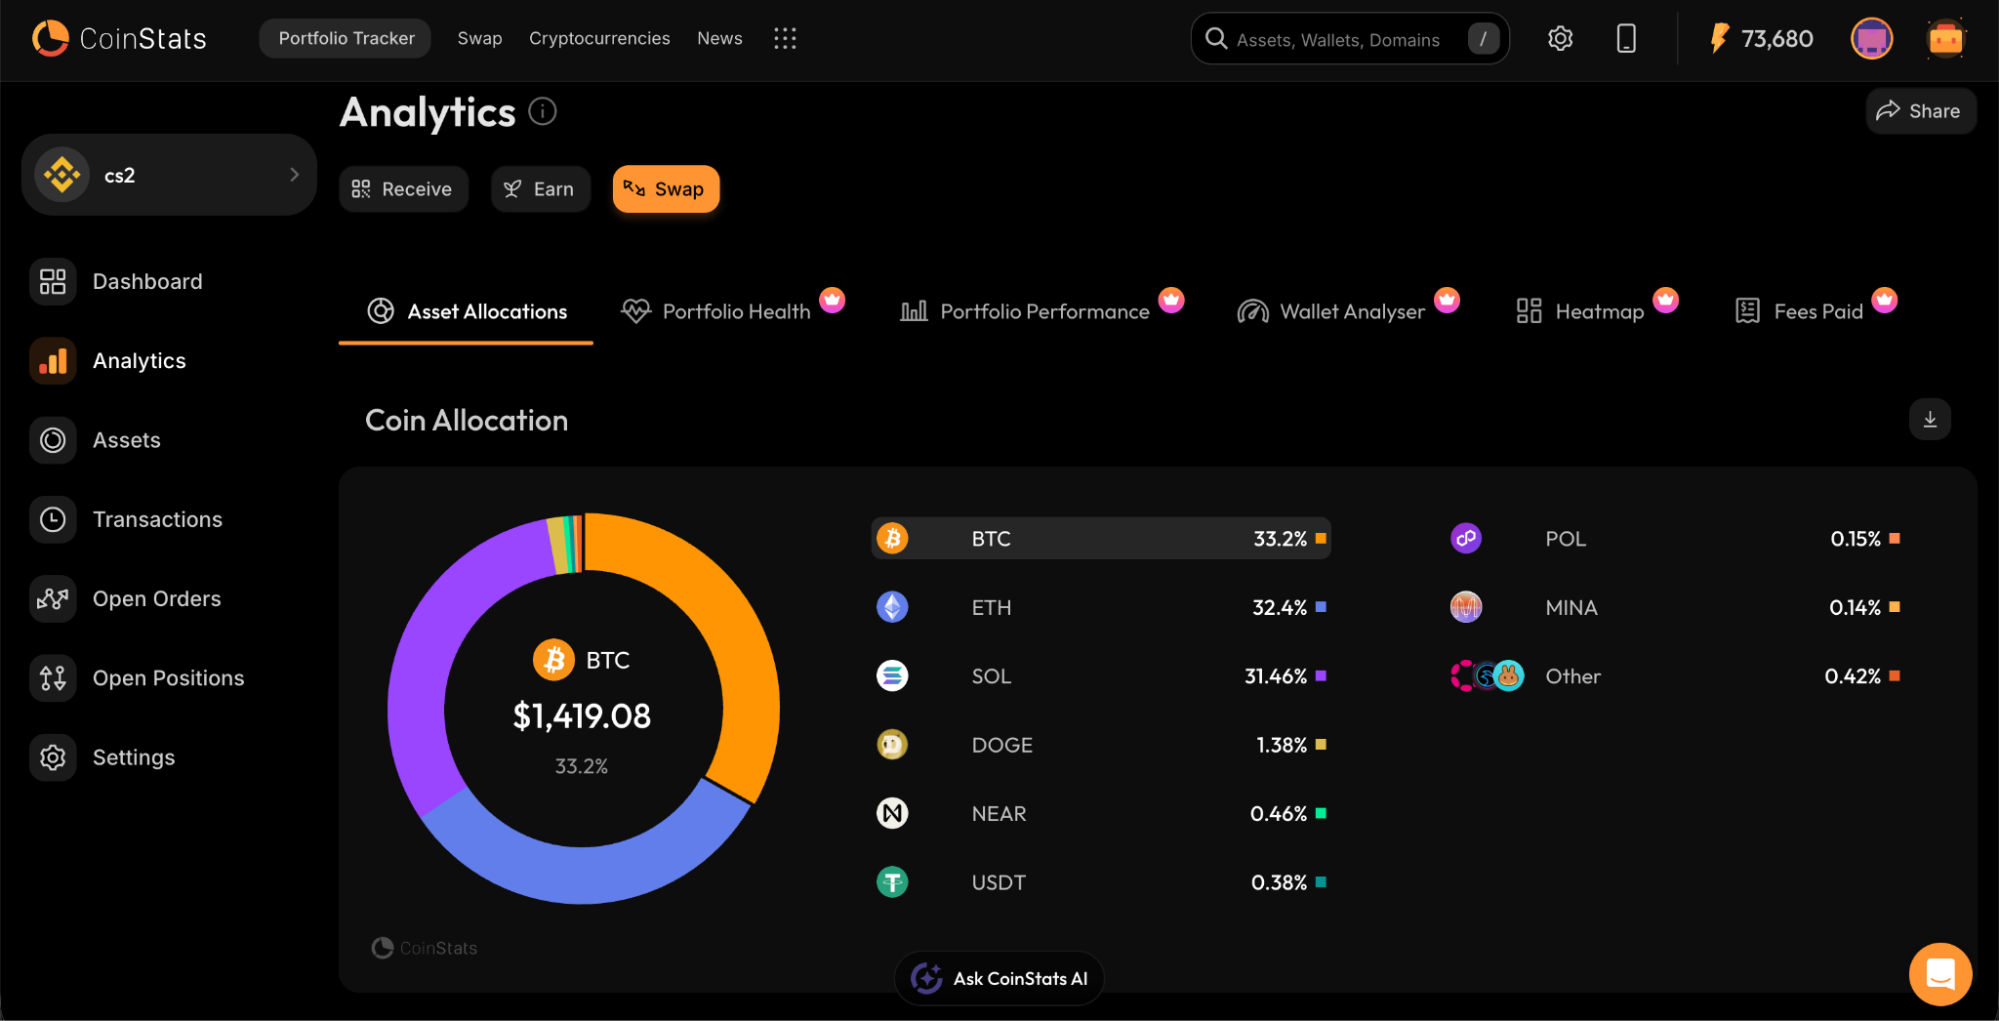Open the mobile app phone icon
This screenshot has height=1021, width=1999.
point(1626,39)
